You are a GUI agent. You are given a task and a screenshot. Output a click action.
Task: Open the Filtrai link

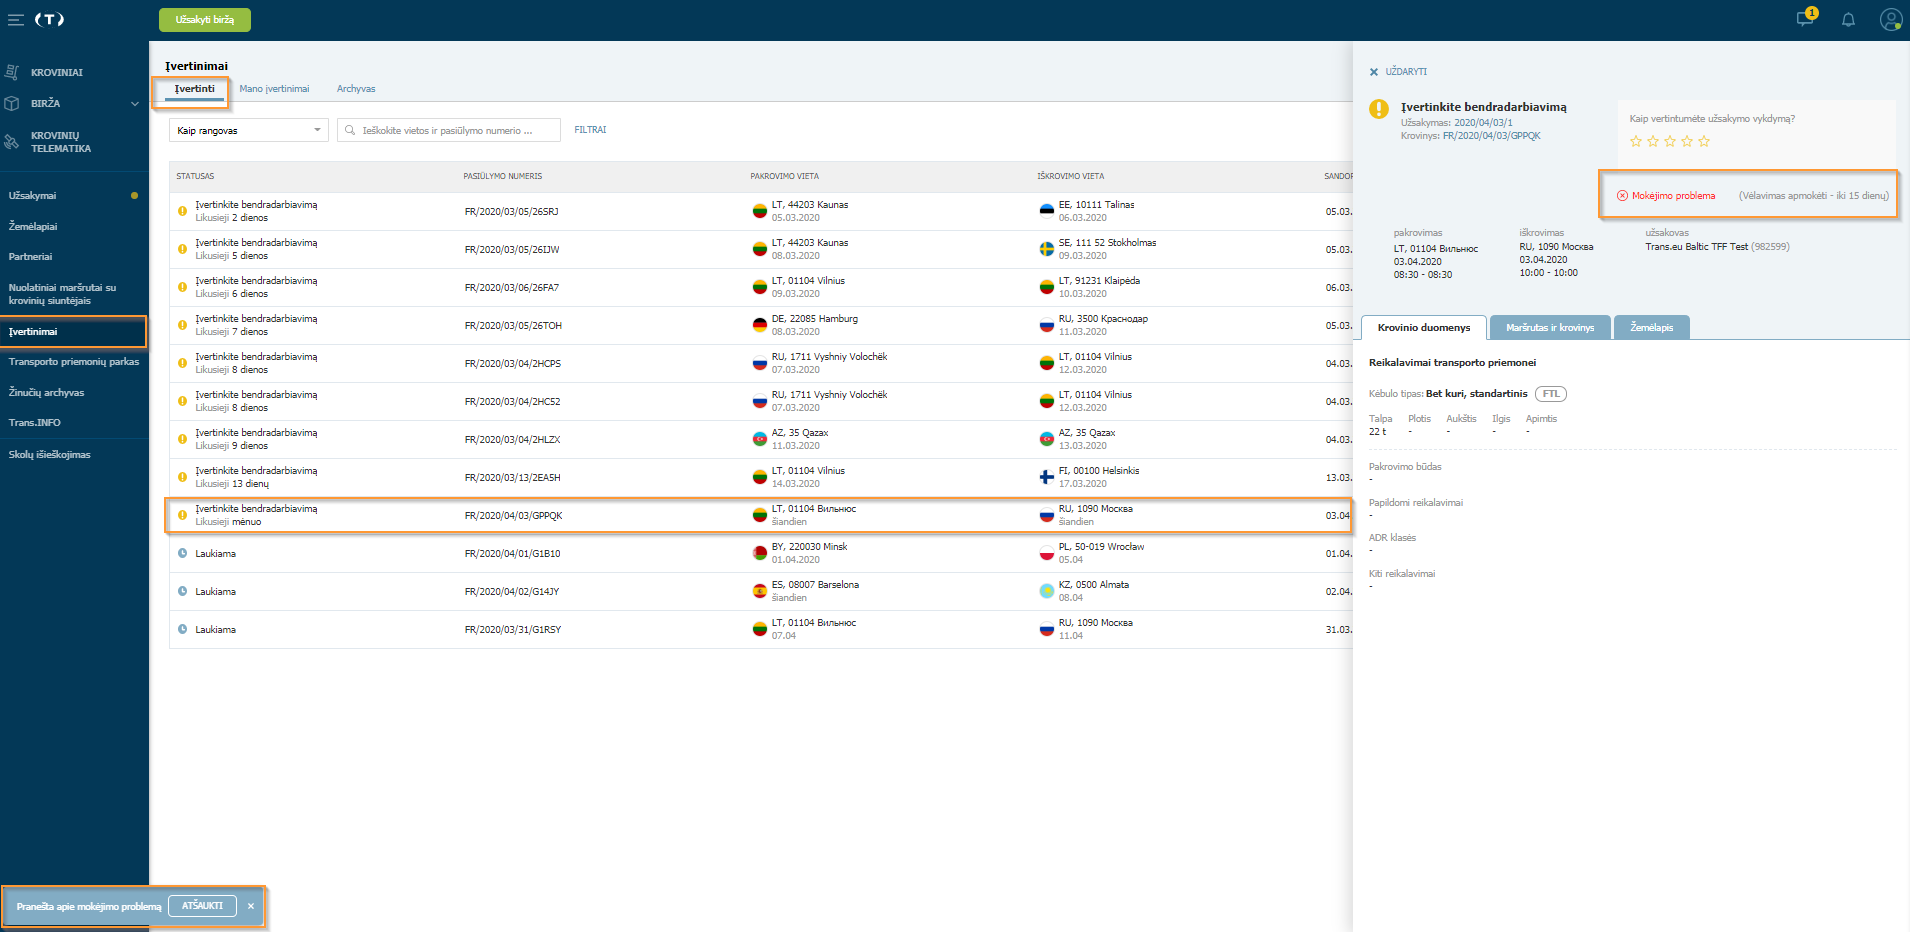(x=590, y=130)
